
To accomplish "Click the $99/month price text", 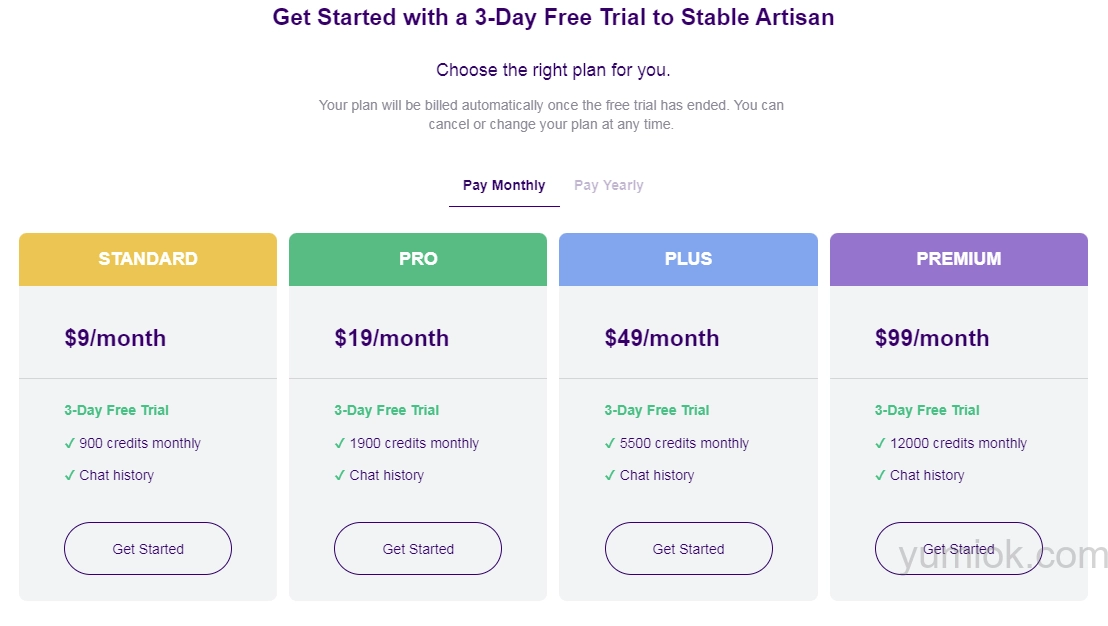I will coord(932,338).
